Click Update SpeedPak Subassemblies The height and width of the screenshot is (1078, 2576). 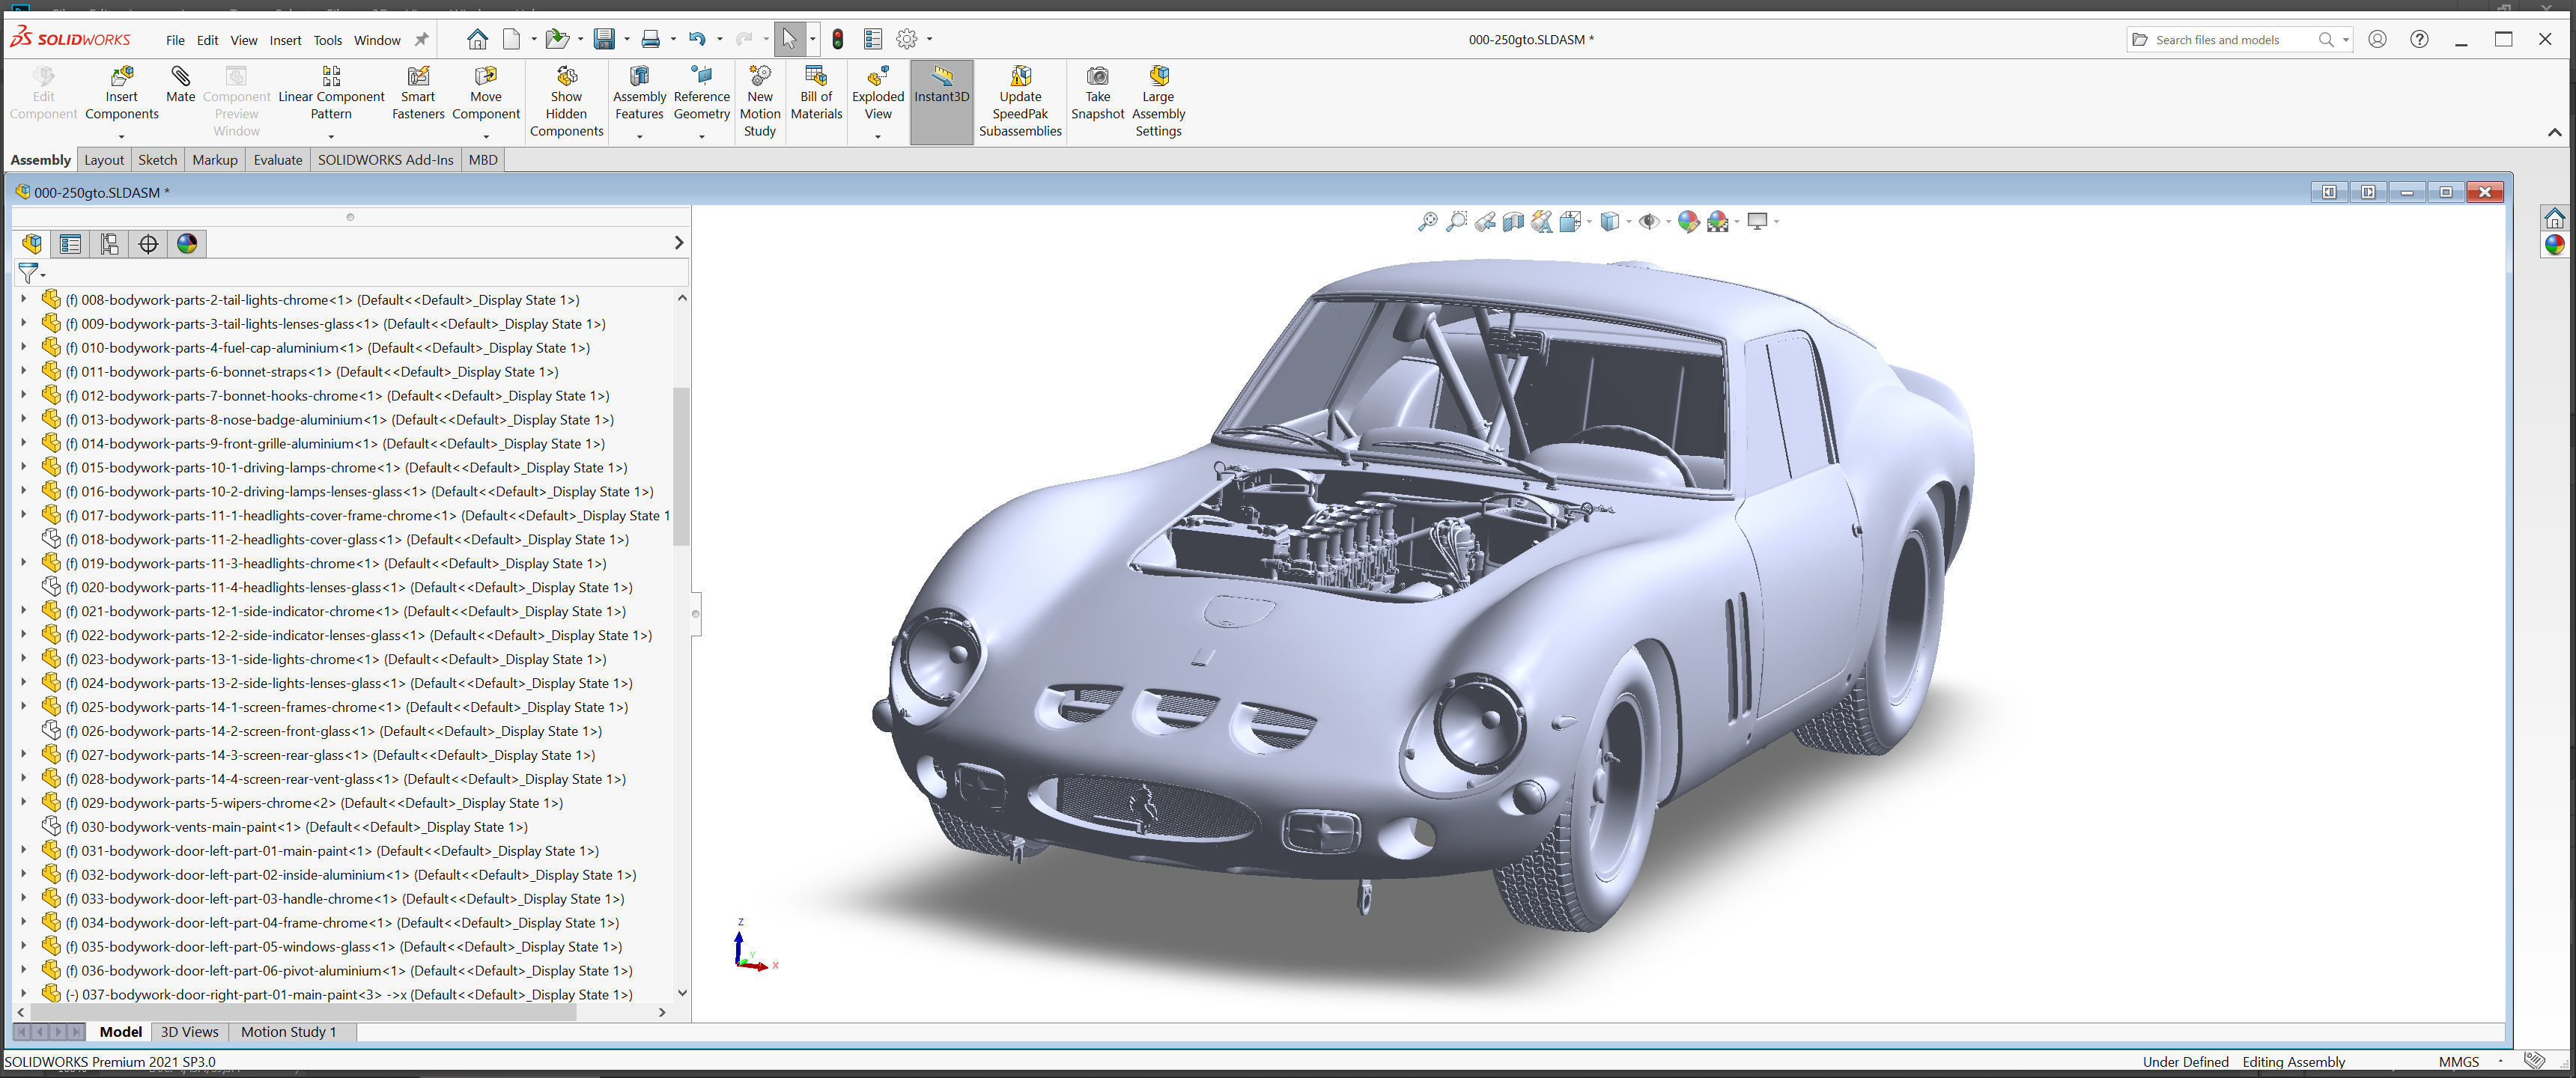pyautogui.click(x=1020, y=101)
